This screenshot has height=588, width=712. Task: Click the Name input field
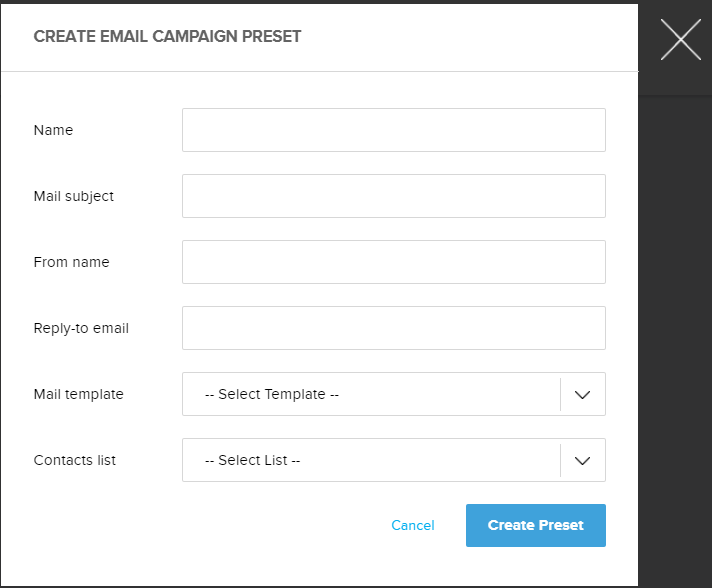(393, 130)
